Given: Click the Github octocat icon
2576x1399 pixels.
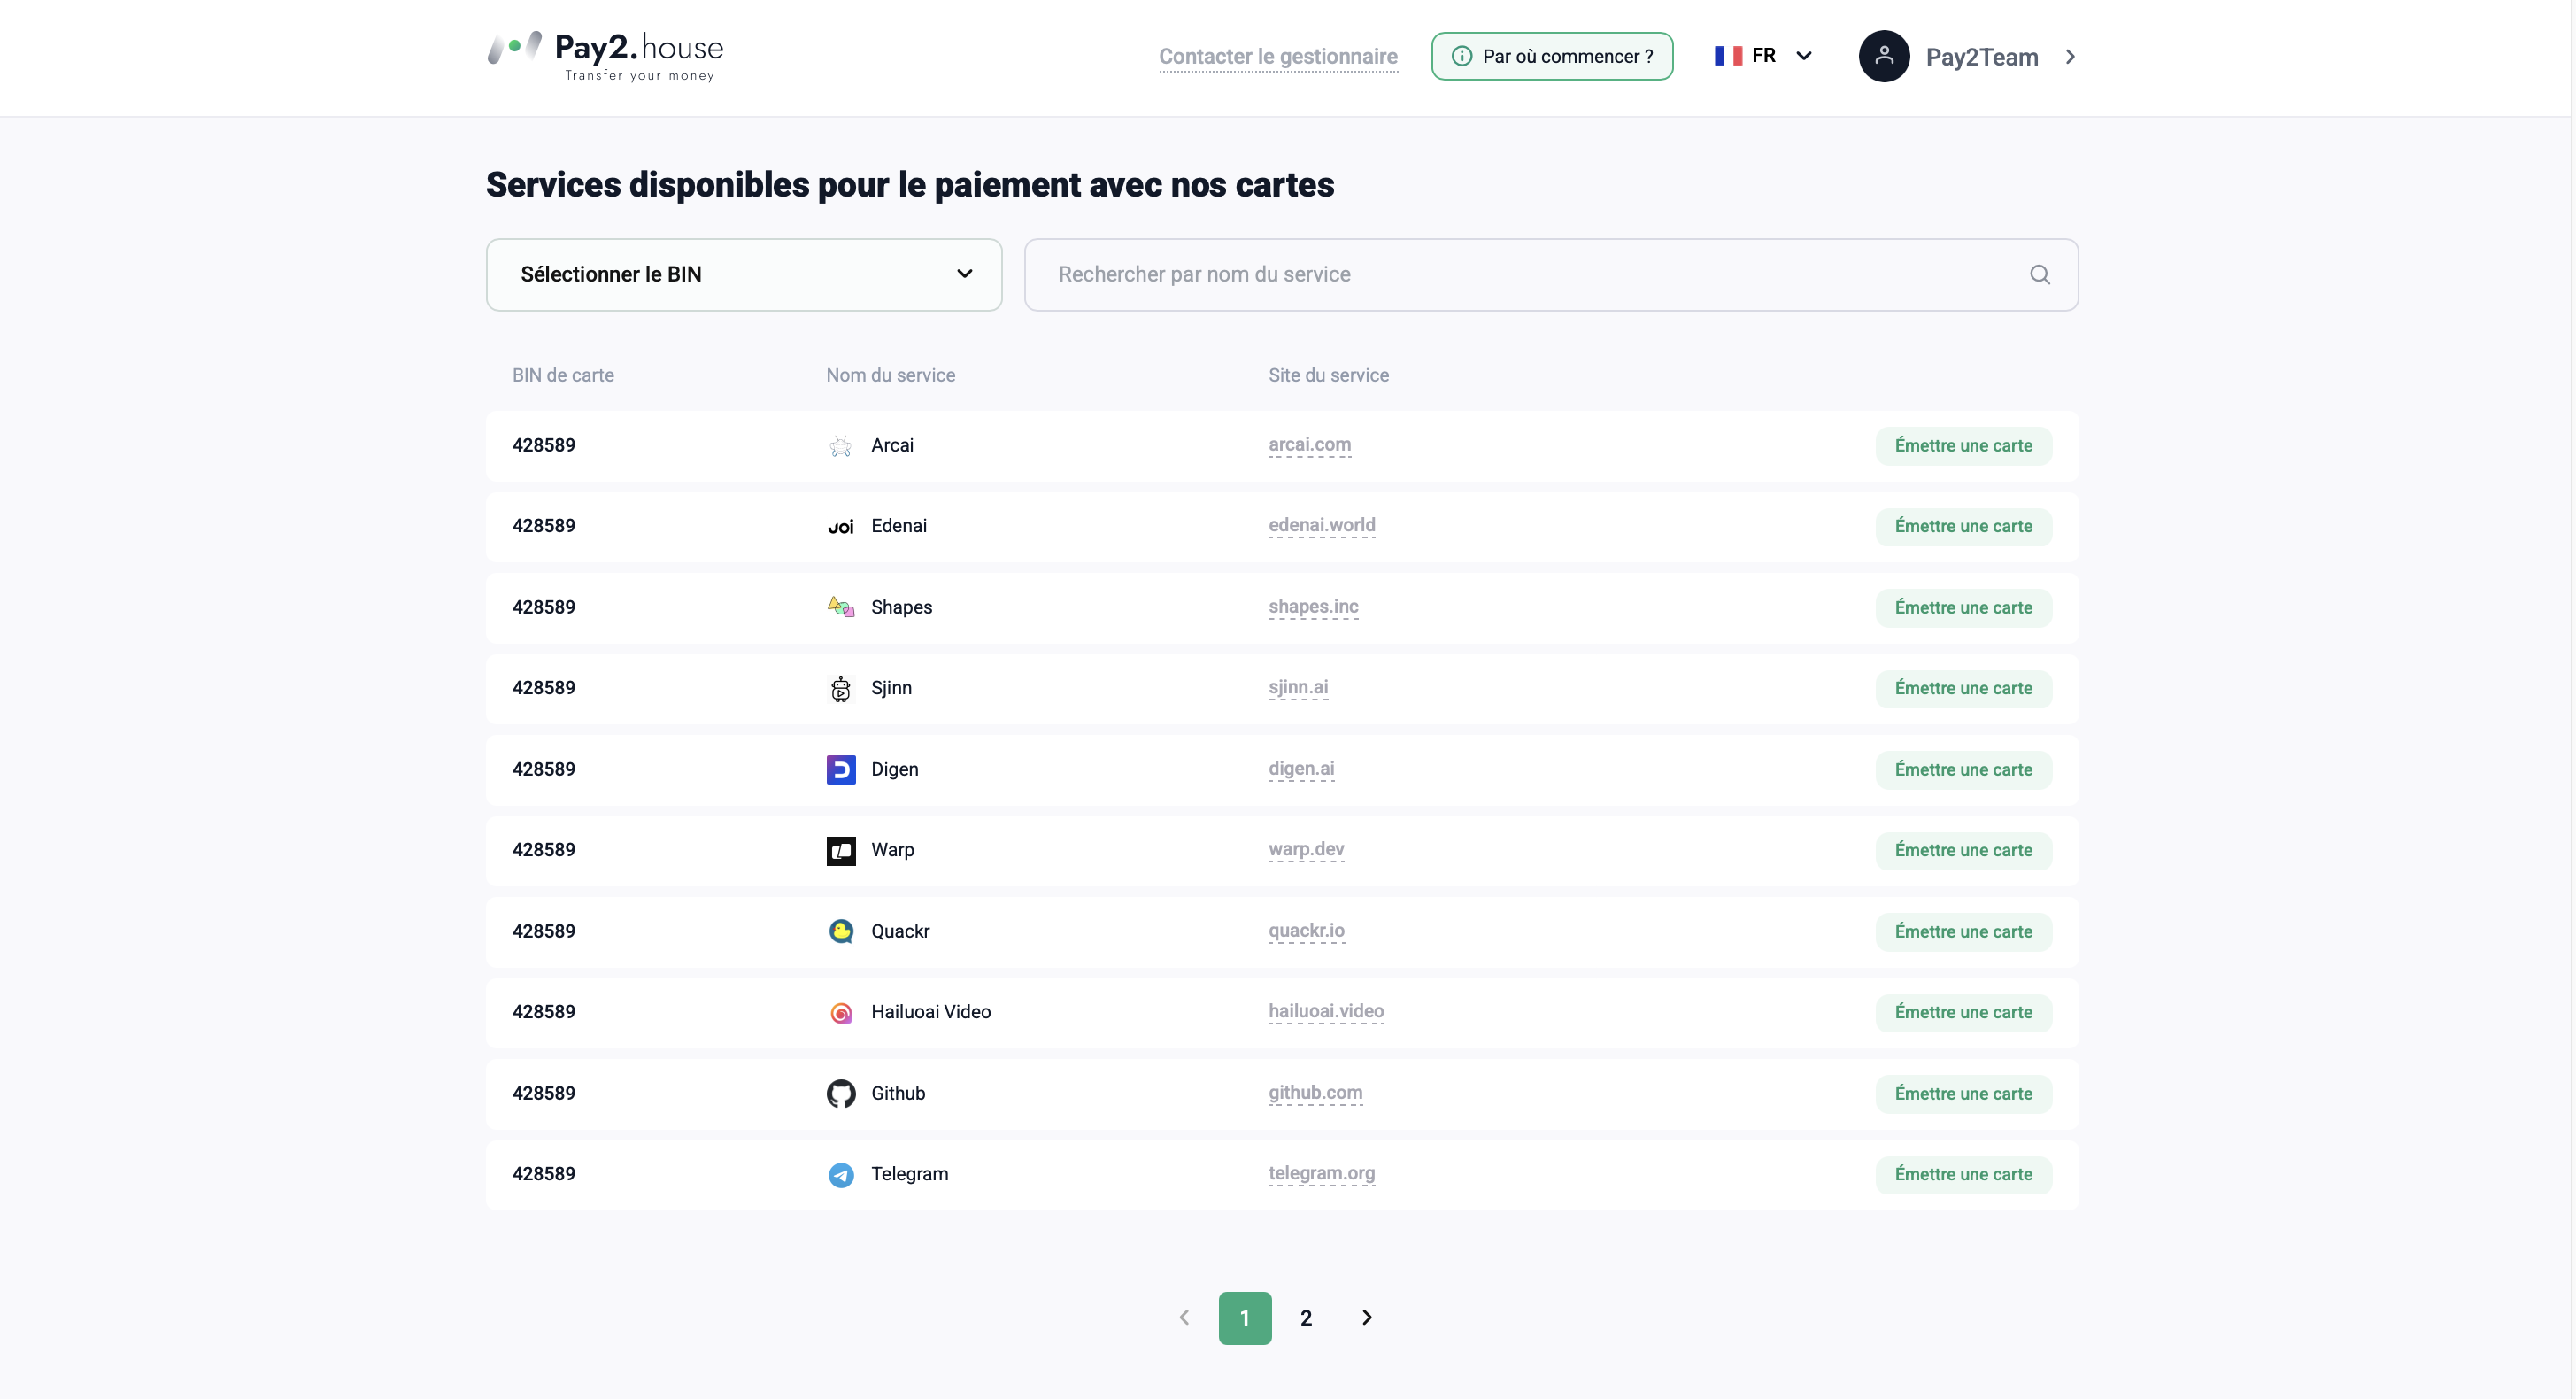Looking at the screenshot, I should (x=841, y=1094).
